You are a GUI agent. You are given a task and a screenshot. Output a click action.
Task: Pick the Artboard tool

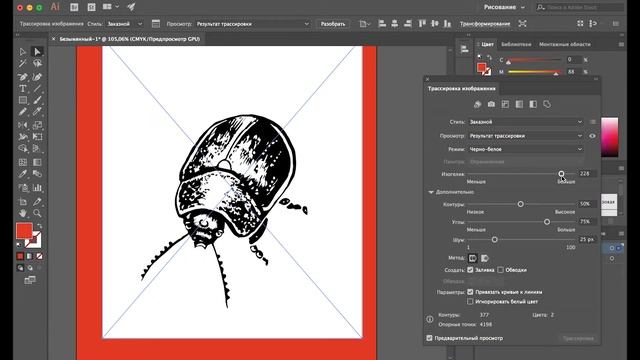(x=22, y=202)
